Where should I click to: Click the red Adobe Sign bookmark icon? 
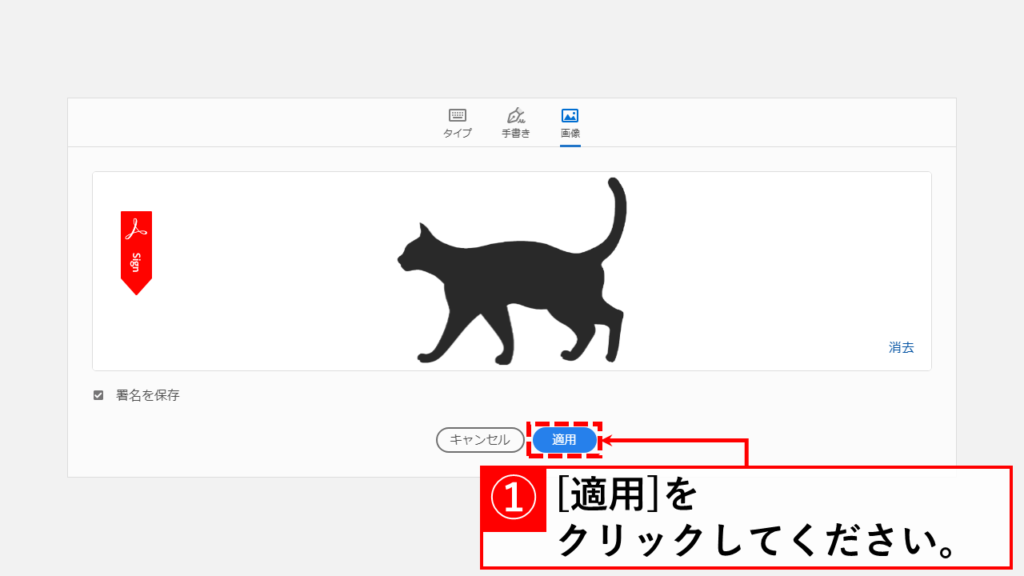[136, 253]
